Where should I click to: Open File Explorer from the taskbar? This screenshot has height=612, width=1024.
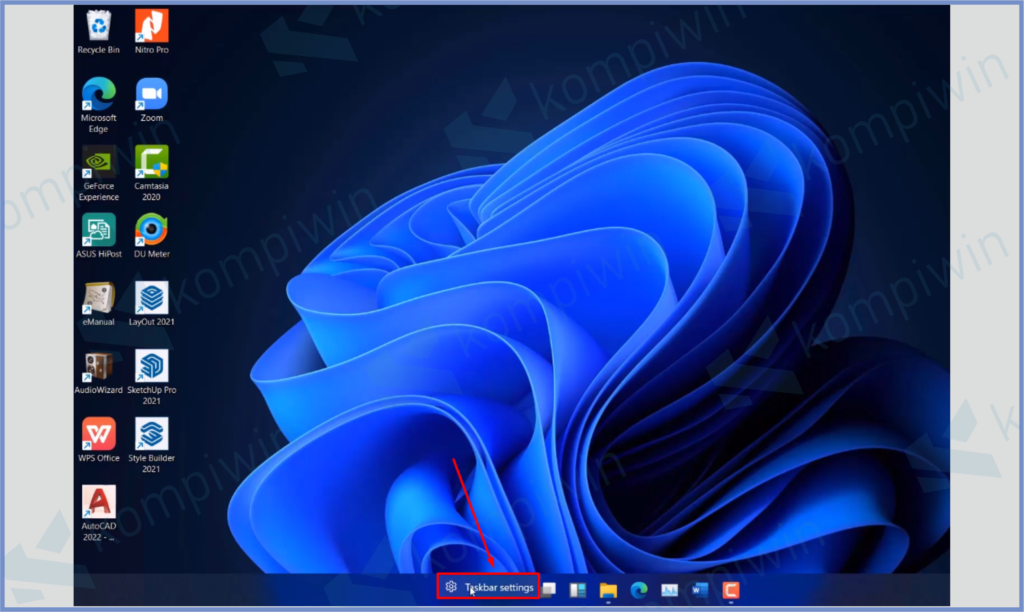[608, 590]
